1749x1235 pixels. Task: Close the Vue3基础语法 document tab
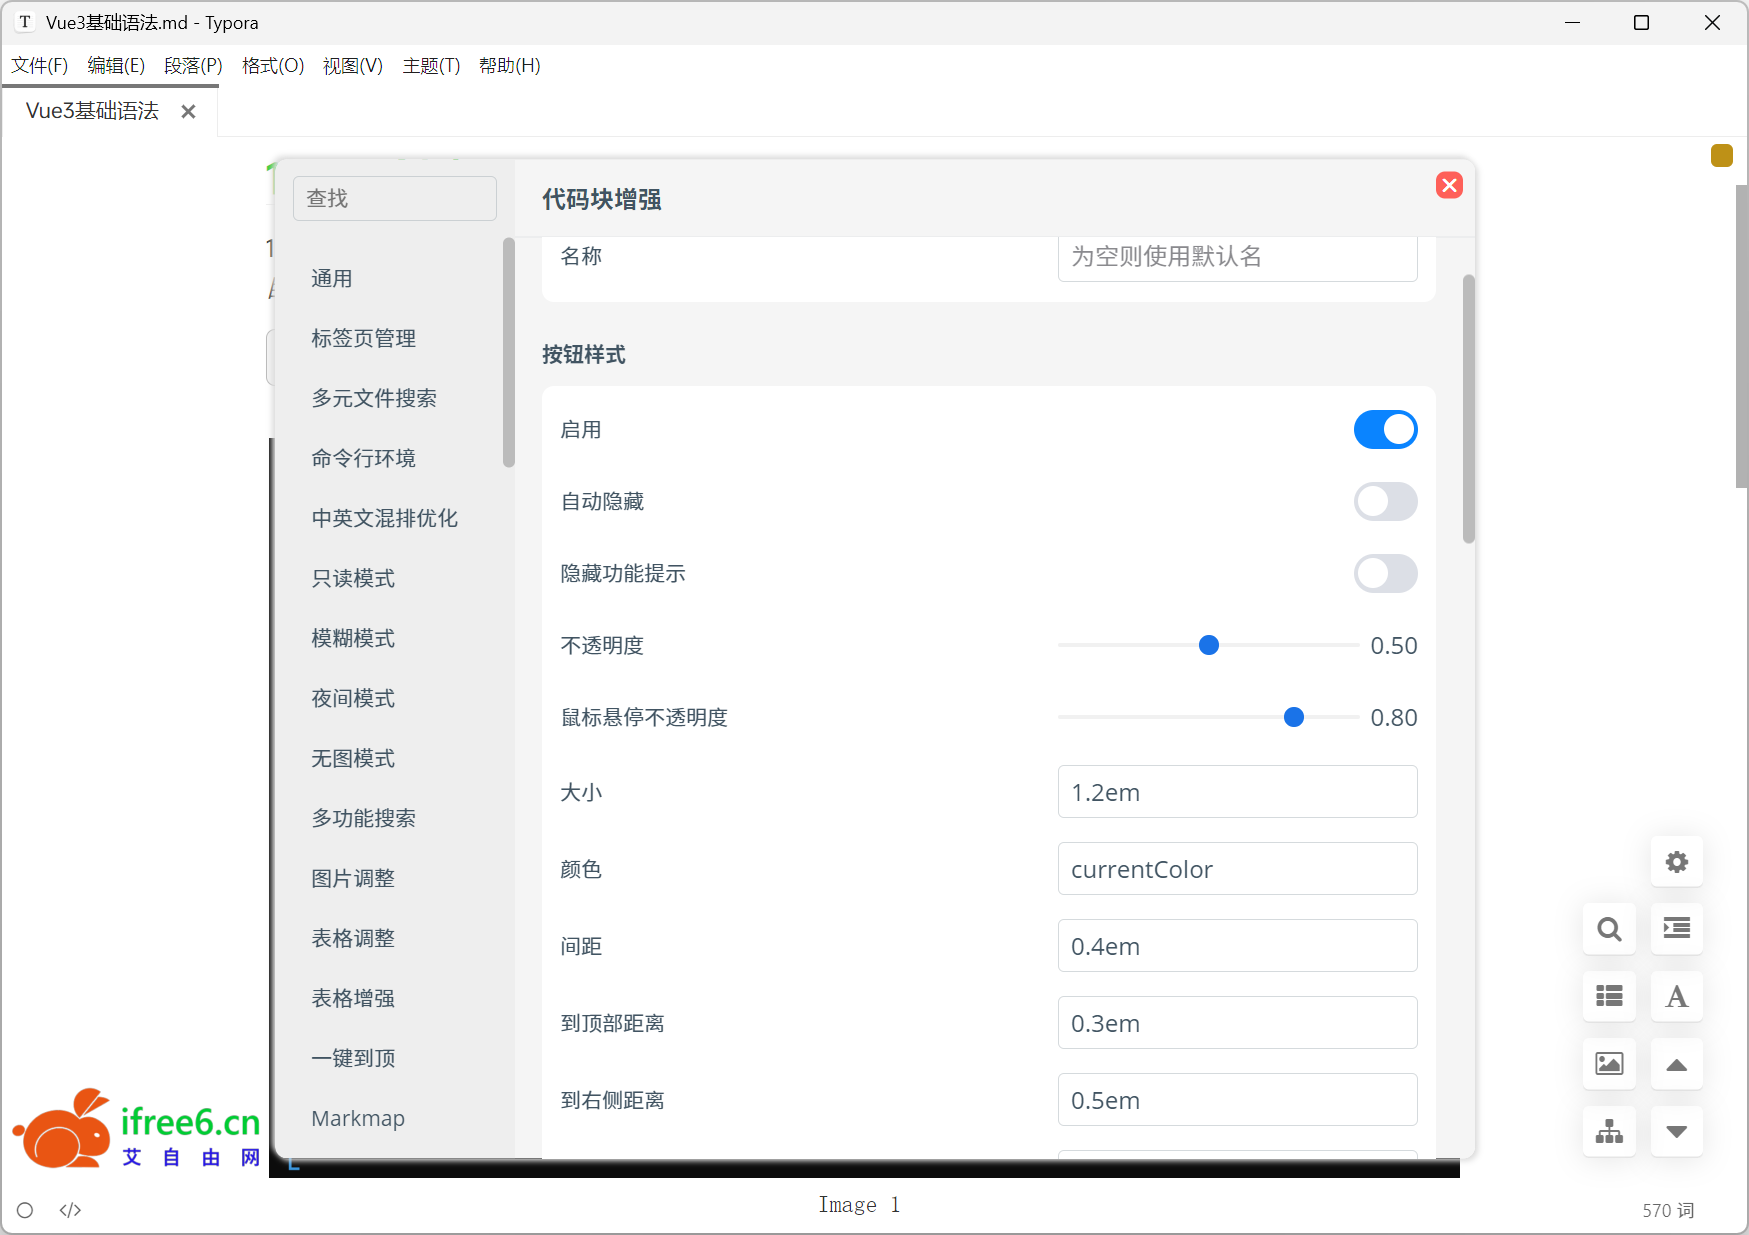188,112
